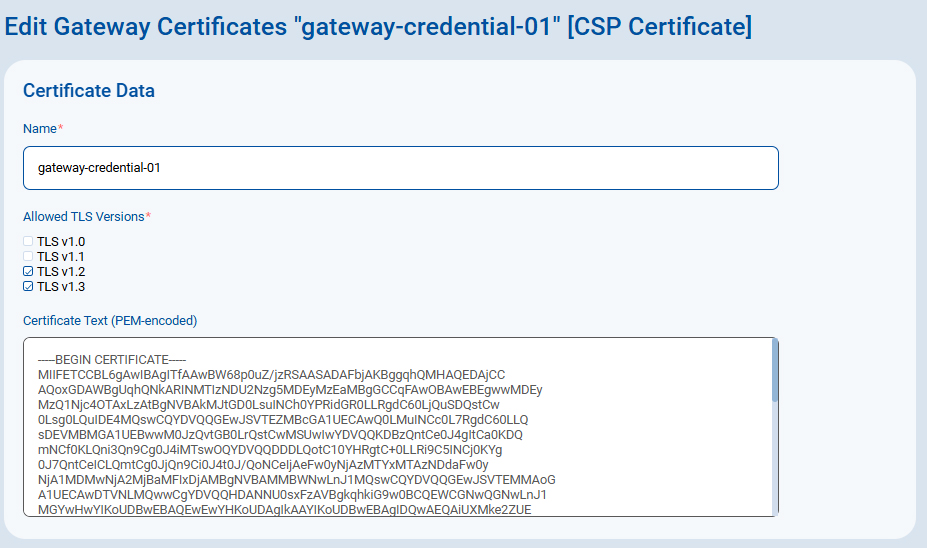Image resolution: width=927 pixels, height=548 pixels.
Task: Click the TLS v1.0 label text
Action: [x=61, y=242]
